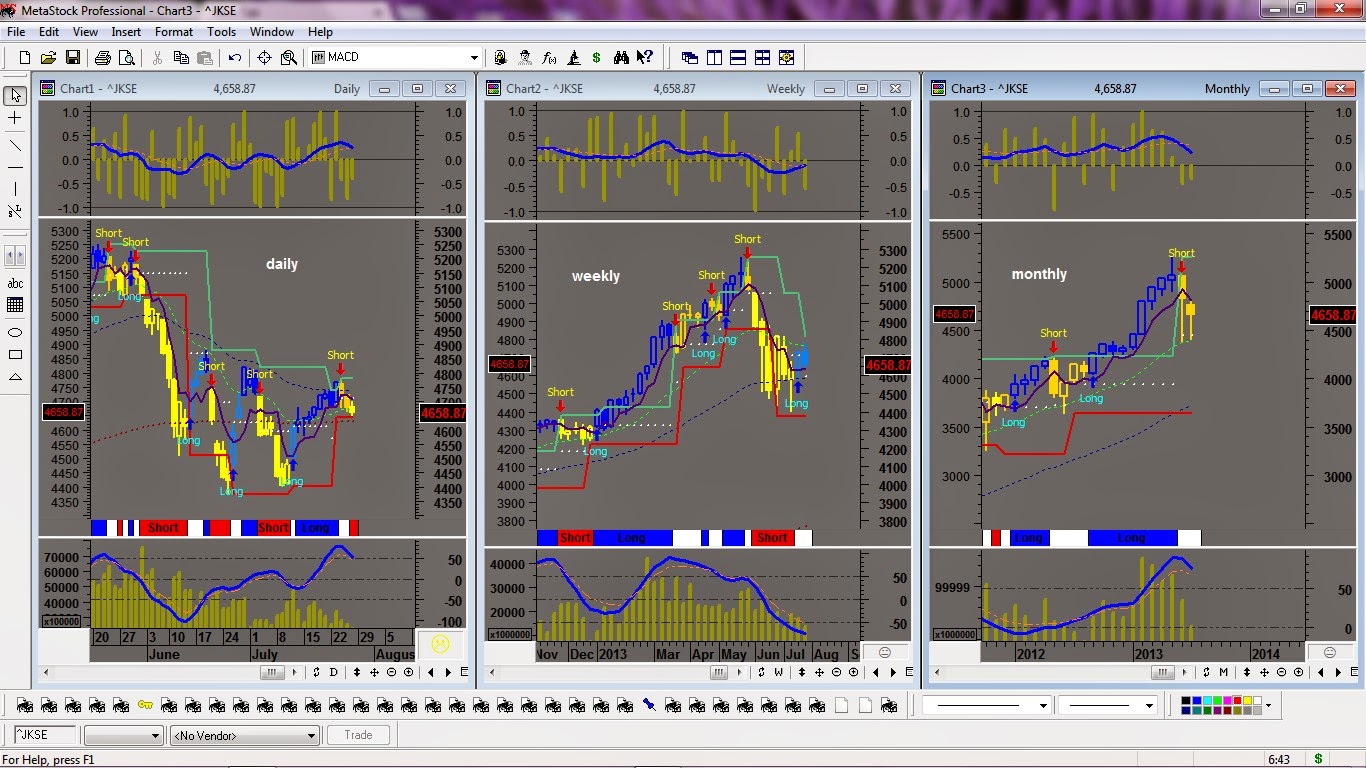Pick the yellow color swatch
This screenshot has width=1366, height=768.
1247,700
